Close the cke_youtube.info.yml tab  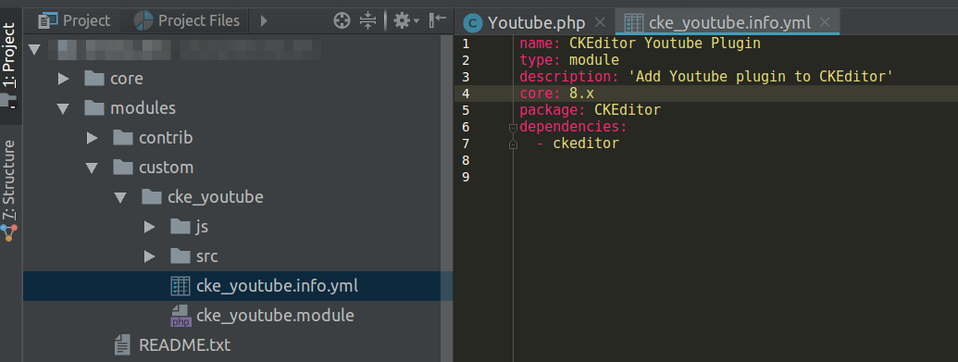point(825,23)
